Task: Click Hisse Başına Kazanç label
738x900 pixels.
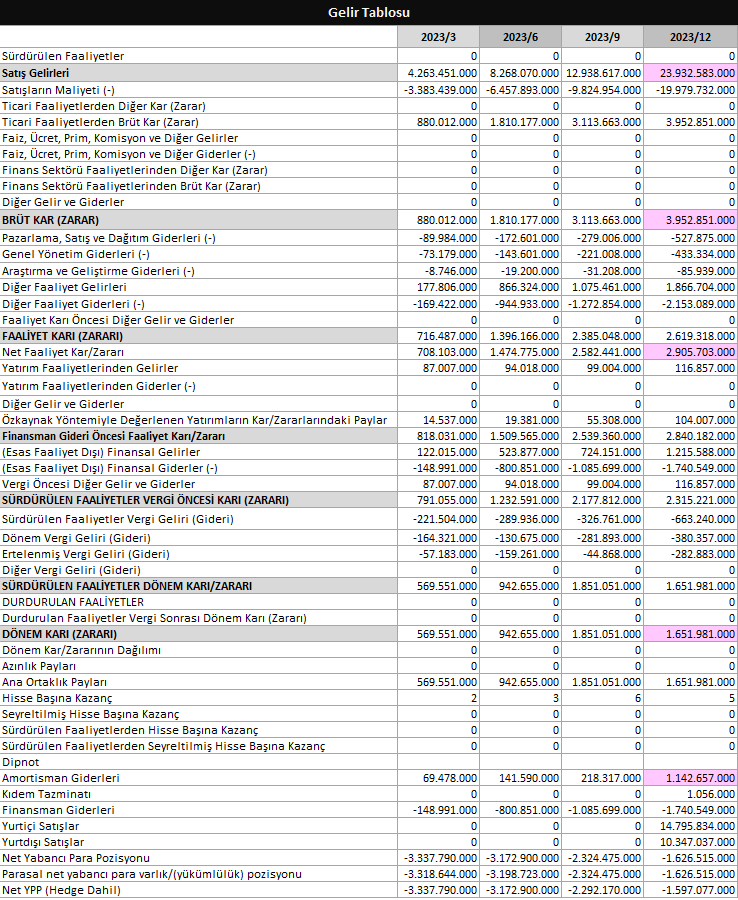Action: point(57,699)
